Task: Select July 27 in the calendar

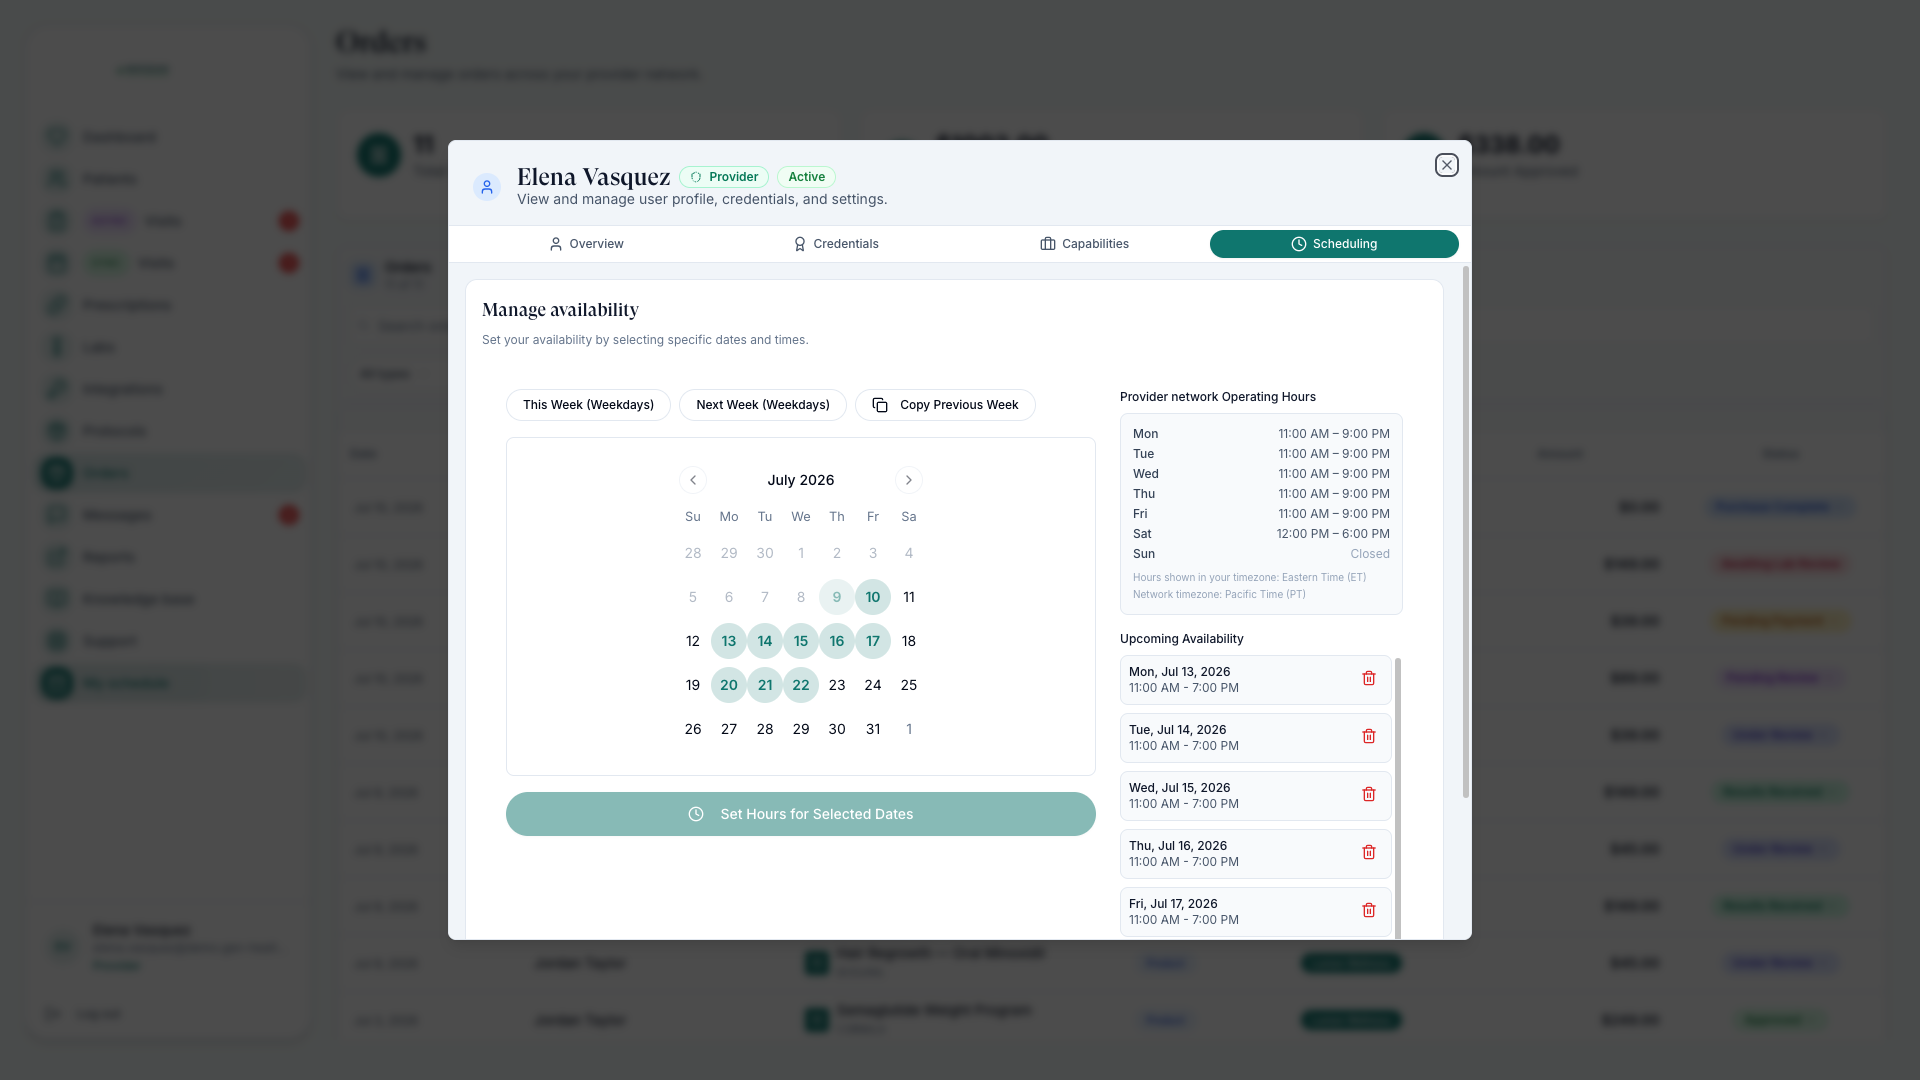Action: coord(729,729)
